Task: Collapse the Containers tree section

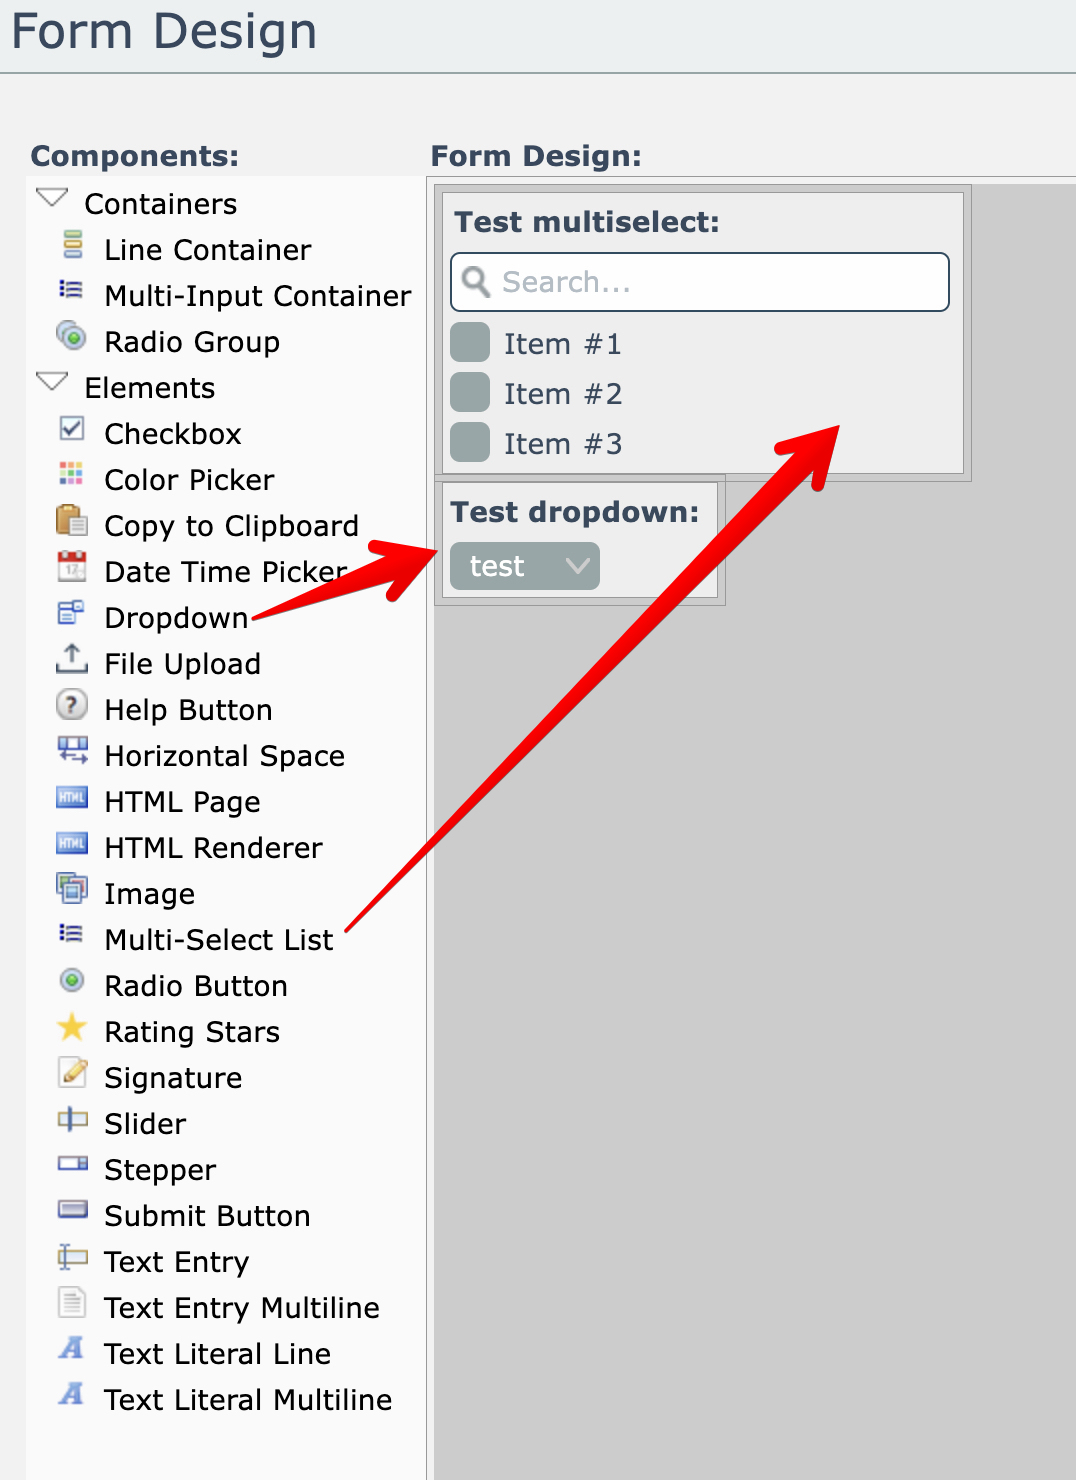Action: [x=51, y=198]
